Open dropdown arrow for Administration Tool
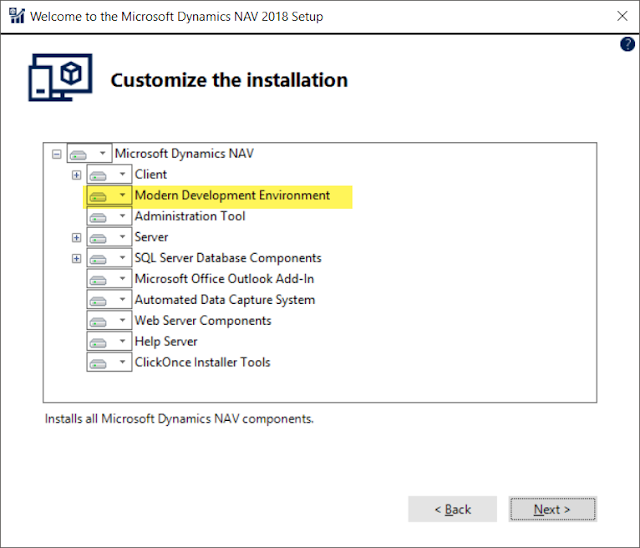Screen dimensions: 640x548 pos(122,215)
